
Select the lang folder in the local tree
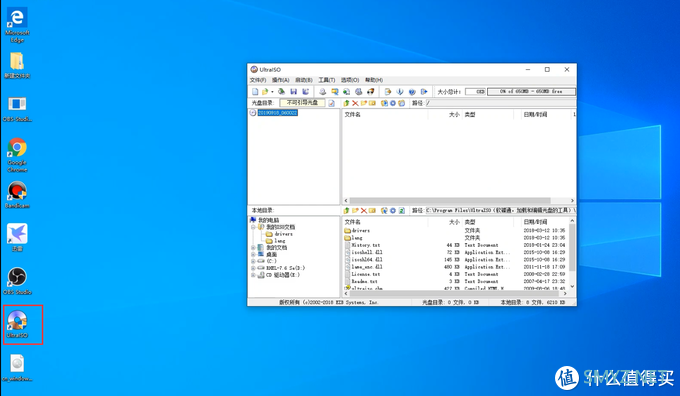[279, 241]
